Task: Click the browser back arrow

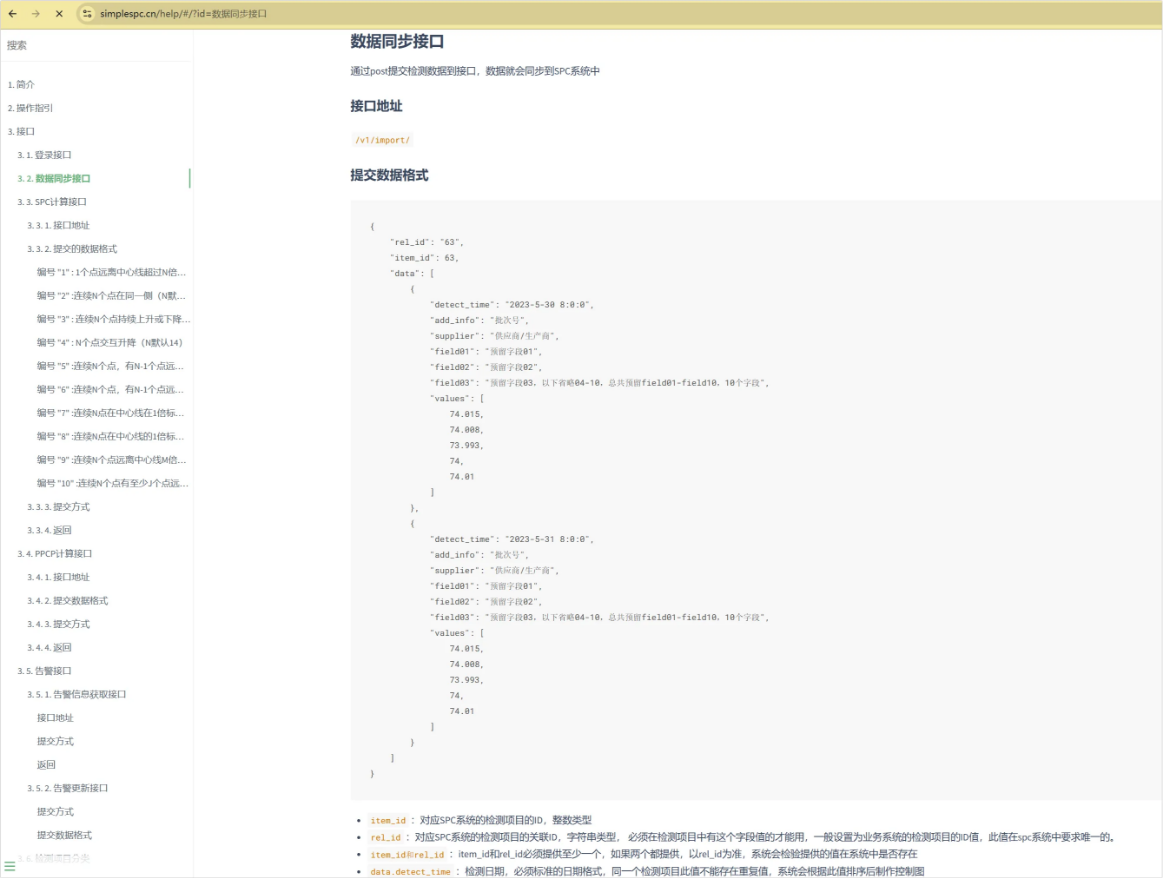Action: [x=12, y=14]
